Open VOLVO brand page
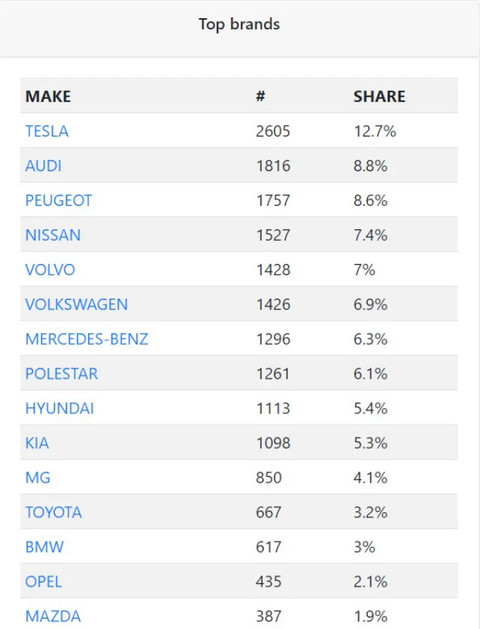The width and height of the screenshot is (480, 629). point(50,270)
